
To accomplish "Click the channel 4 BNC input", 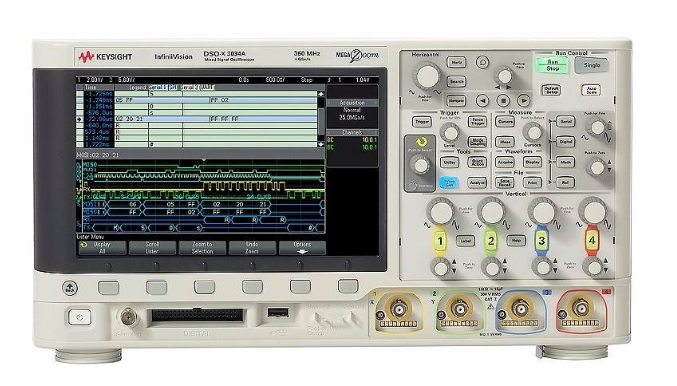I will tap(581, 308).
